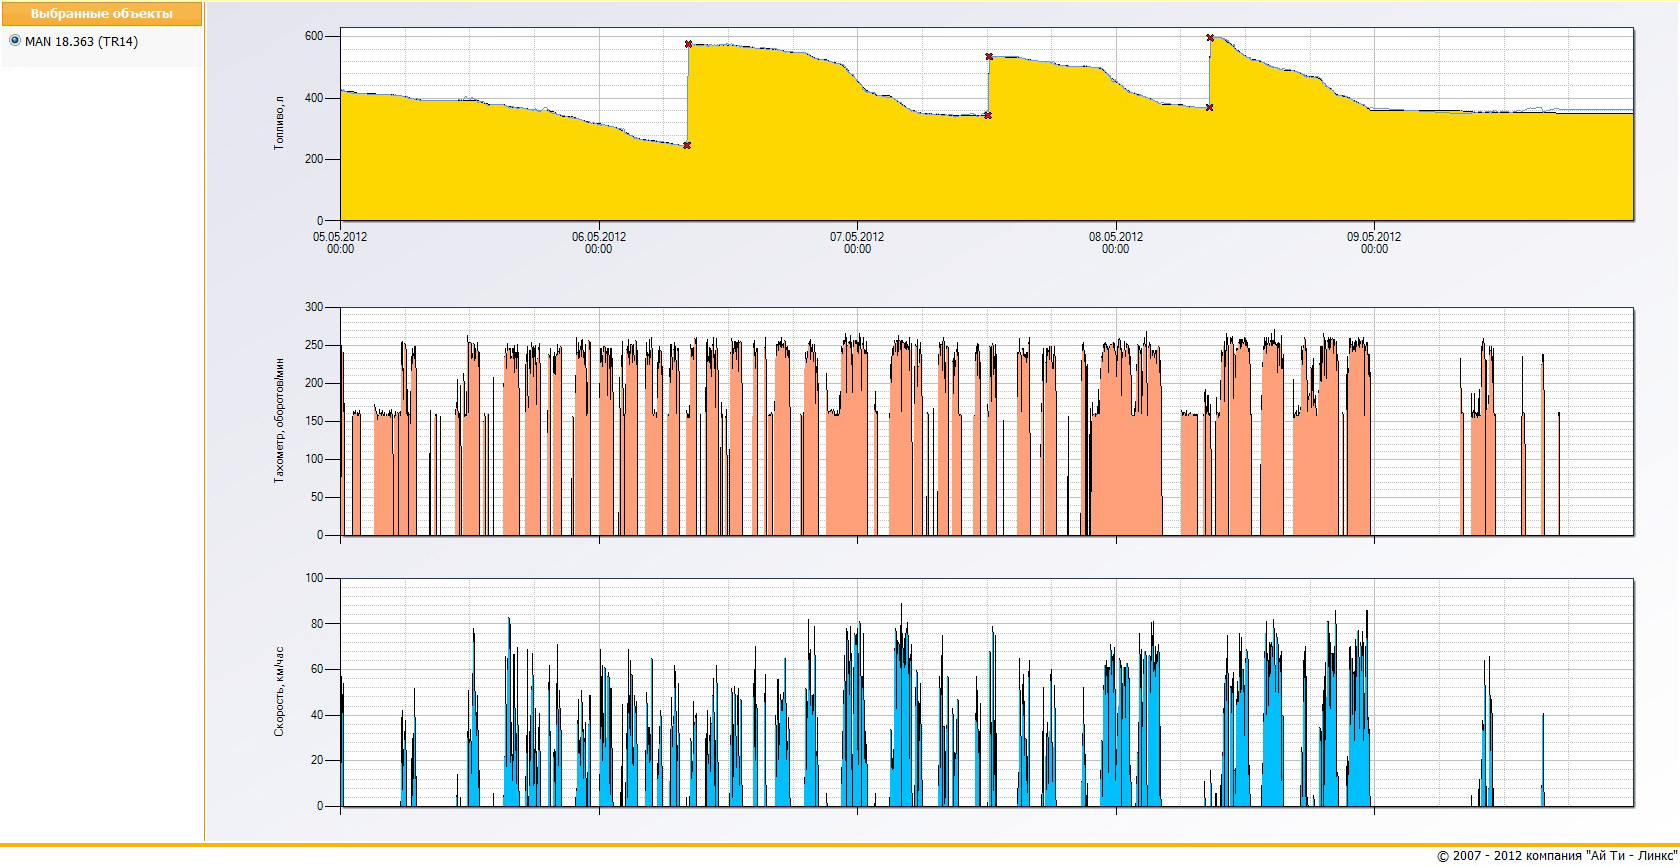The width and height of the screenshot is (1680, 867).
Task: Click the fuel low marker before the second refuel
Action: tap(988, 116)
